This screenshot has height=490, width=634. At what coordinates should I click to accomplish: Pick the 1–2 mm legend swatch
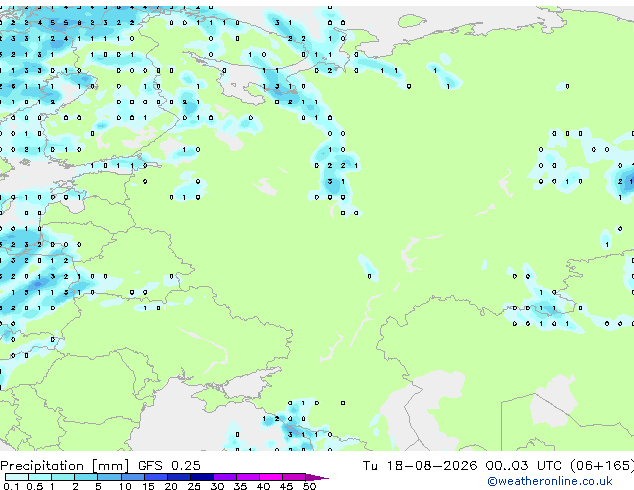pyautogui.click(x=63, y=477)
